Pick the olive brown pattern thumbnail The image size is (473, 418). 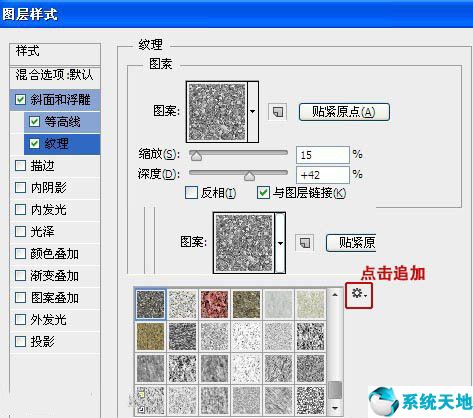pyautogui.click(x=246, y=304)
